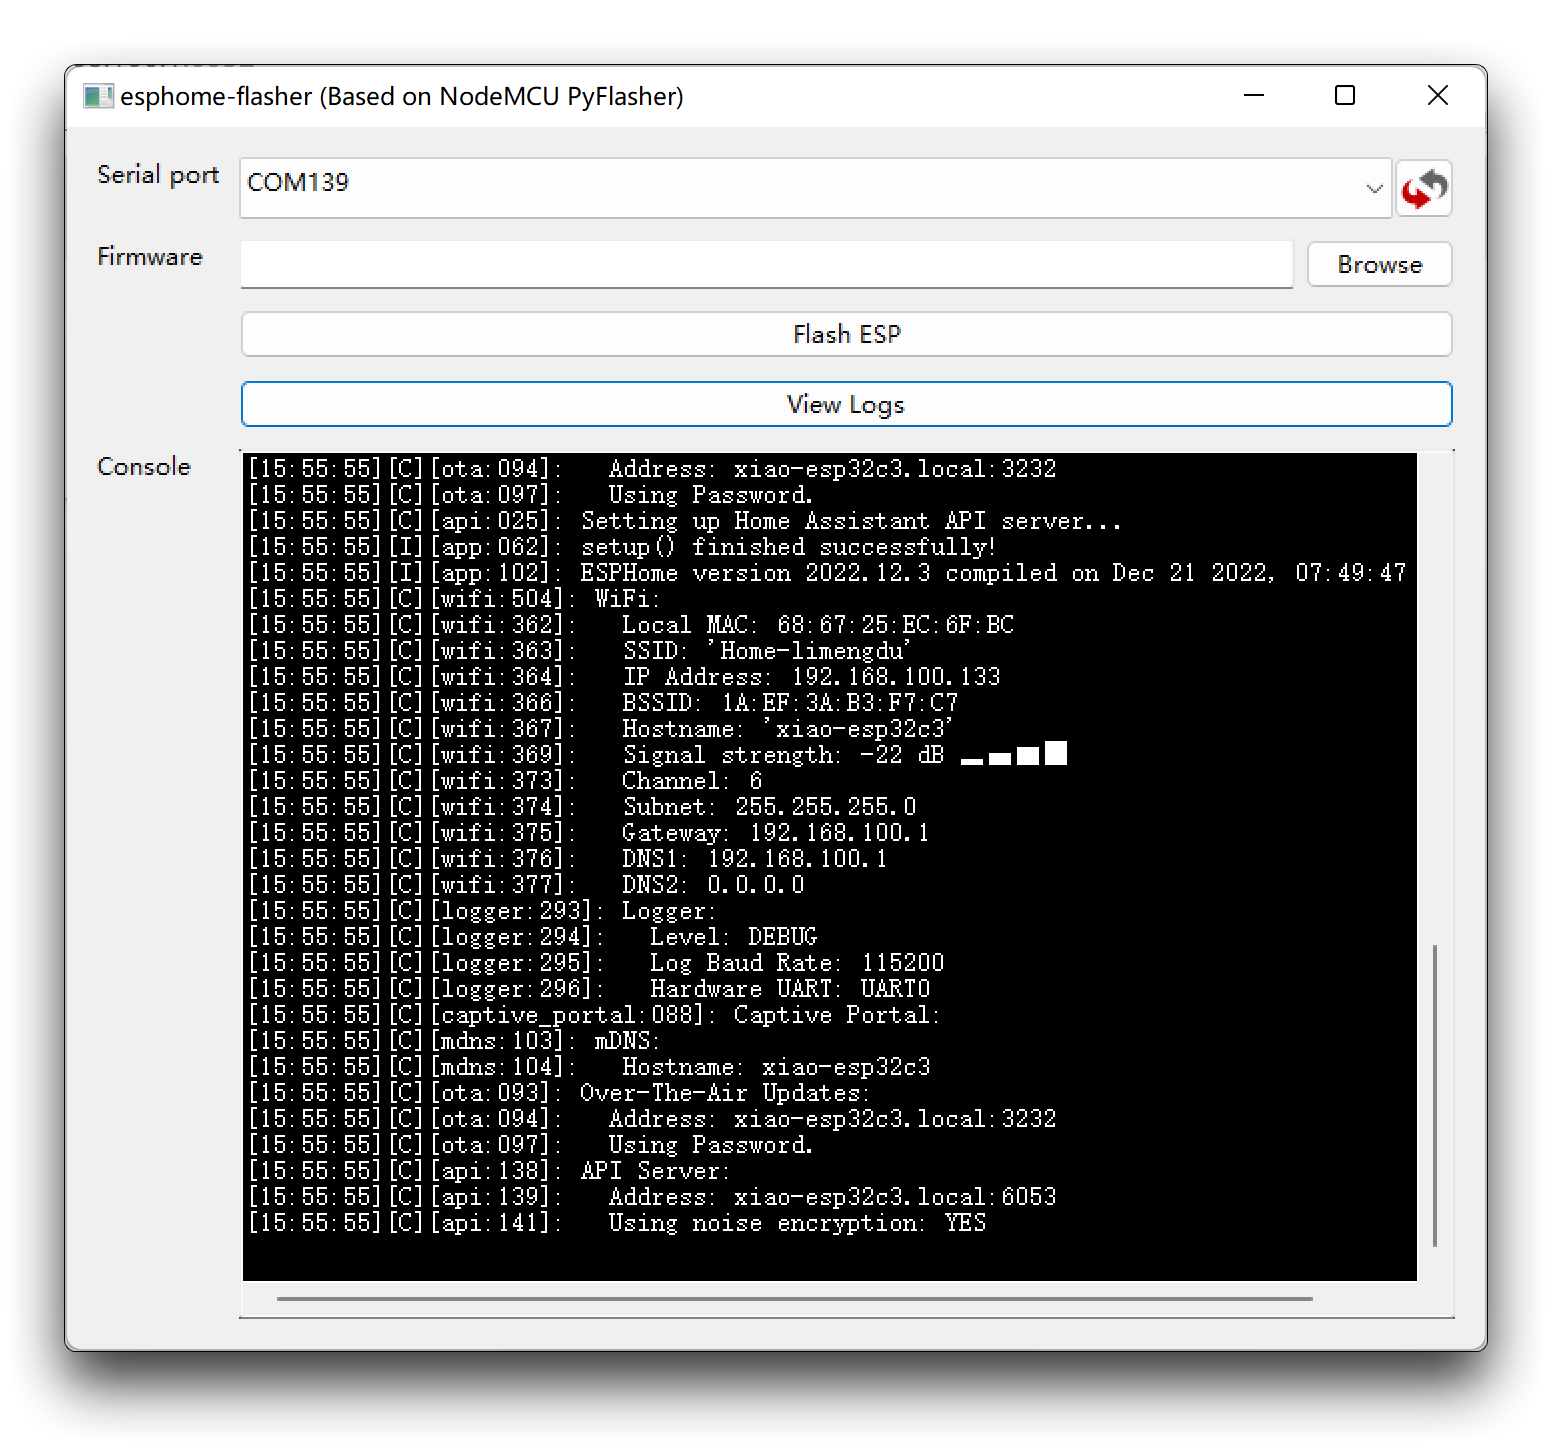Click the esphome-flasher app icon in title bar
Viewport: 1552px width, 1448px height.
[x=98, y=96]
